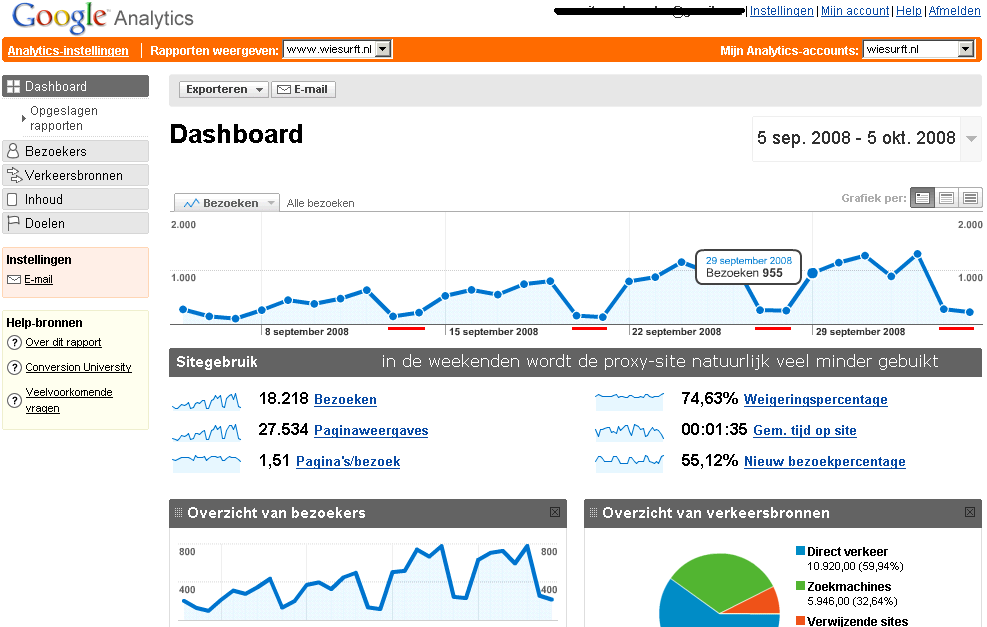
Task: Open the date range selector arrow
Action: click(971, 138)
